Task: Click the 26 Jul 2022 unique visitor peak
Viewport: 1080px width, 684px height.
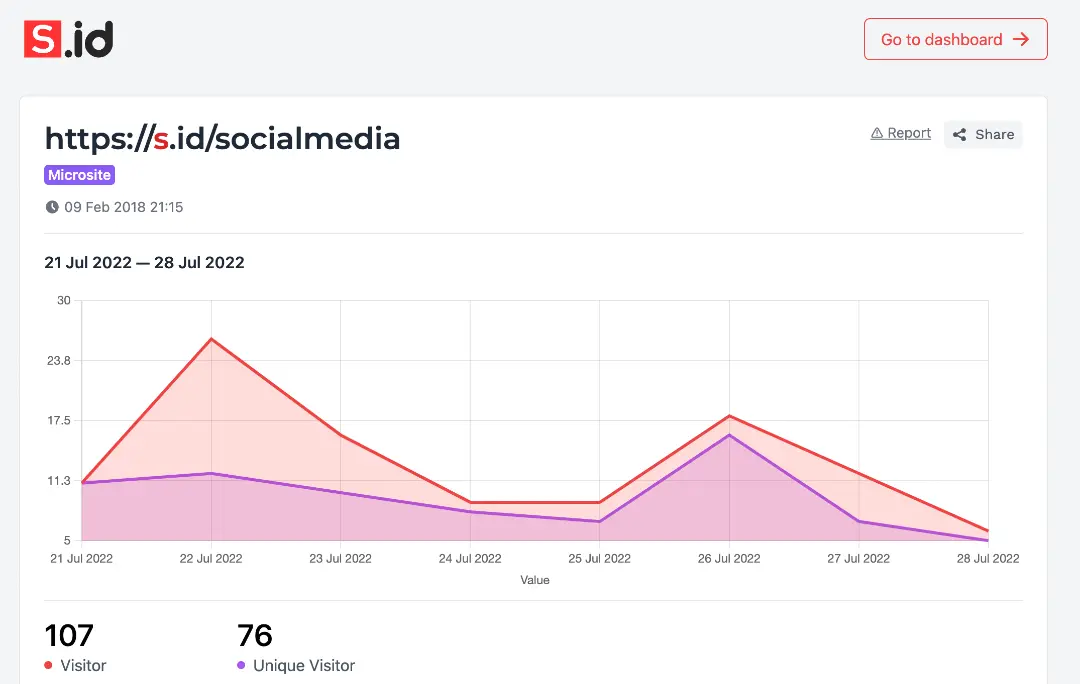Action: pyautogui.click(x=729, y=435)
